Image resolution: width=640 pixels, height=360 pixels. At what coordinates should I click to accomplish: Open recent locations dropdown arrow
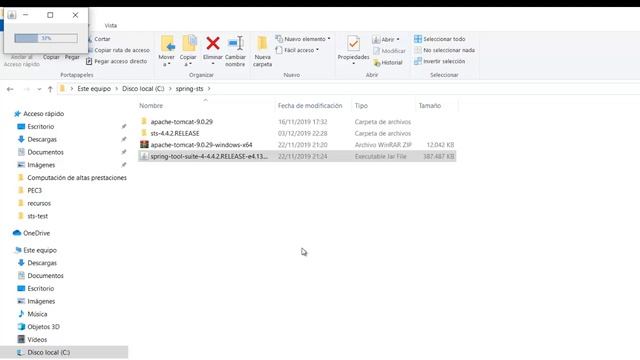[39, 89]
